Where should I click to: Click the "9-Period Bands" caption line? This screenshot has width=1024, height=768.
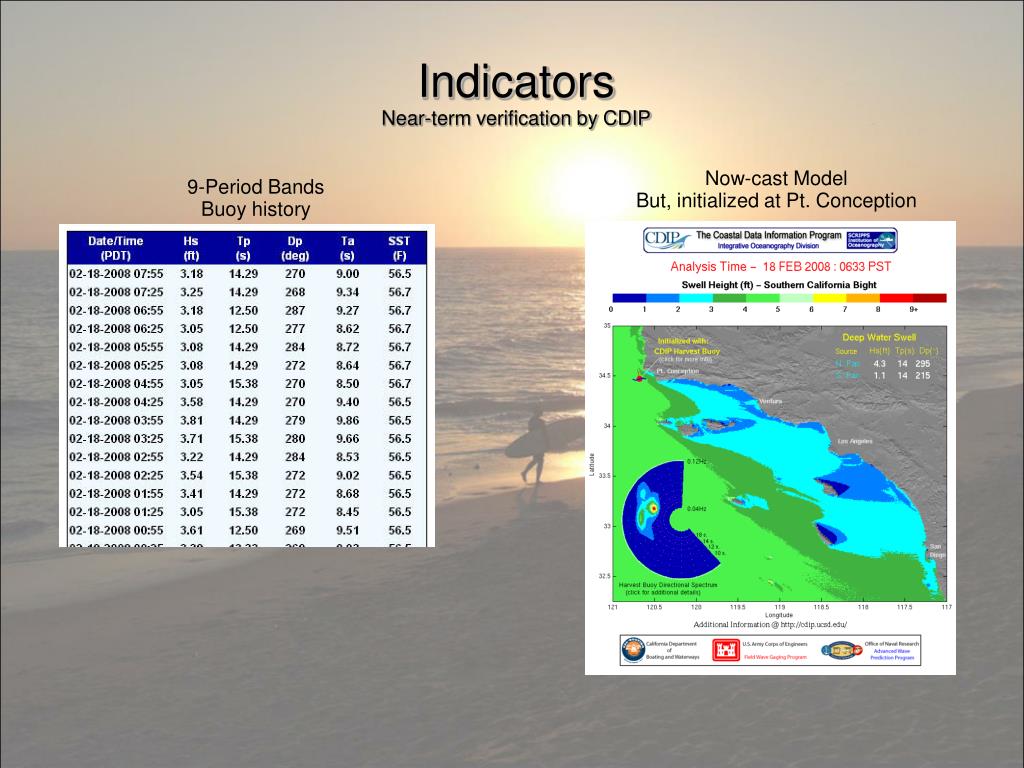255,187
